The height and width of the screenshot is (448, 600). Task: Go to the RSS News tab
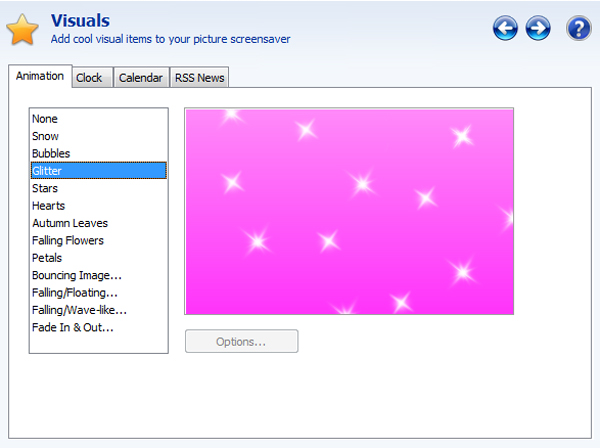click(200, 78)
